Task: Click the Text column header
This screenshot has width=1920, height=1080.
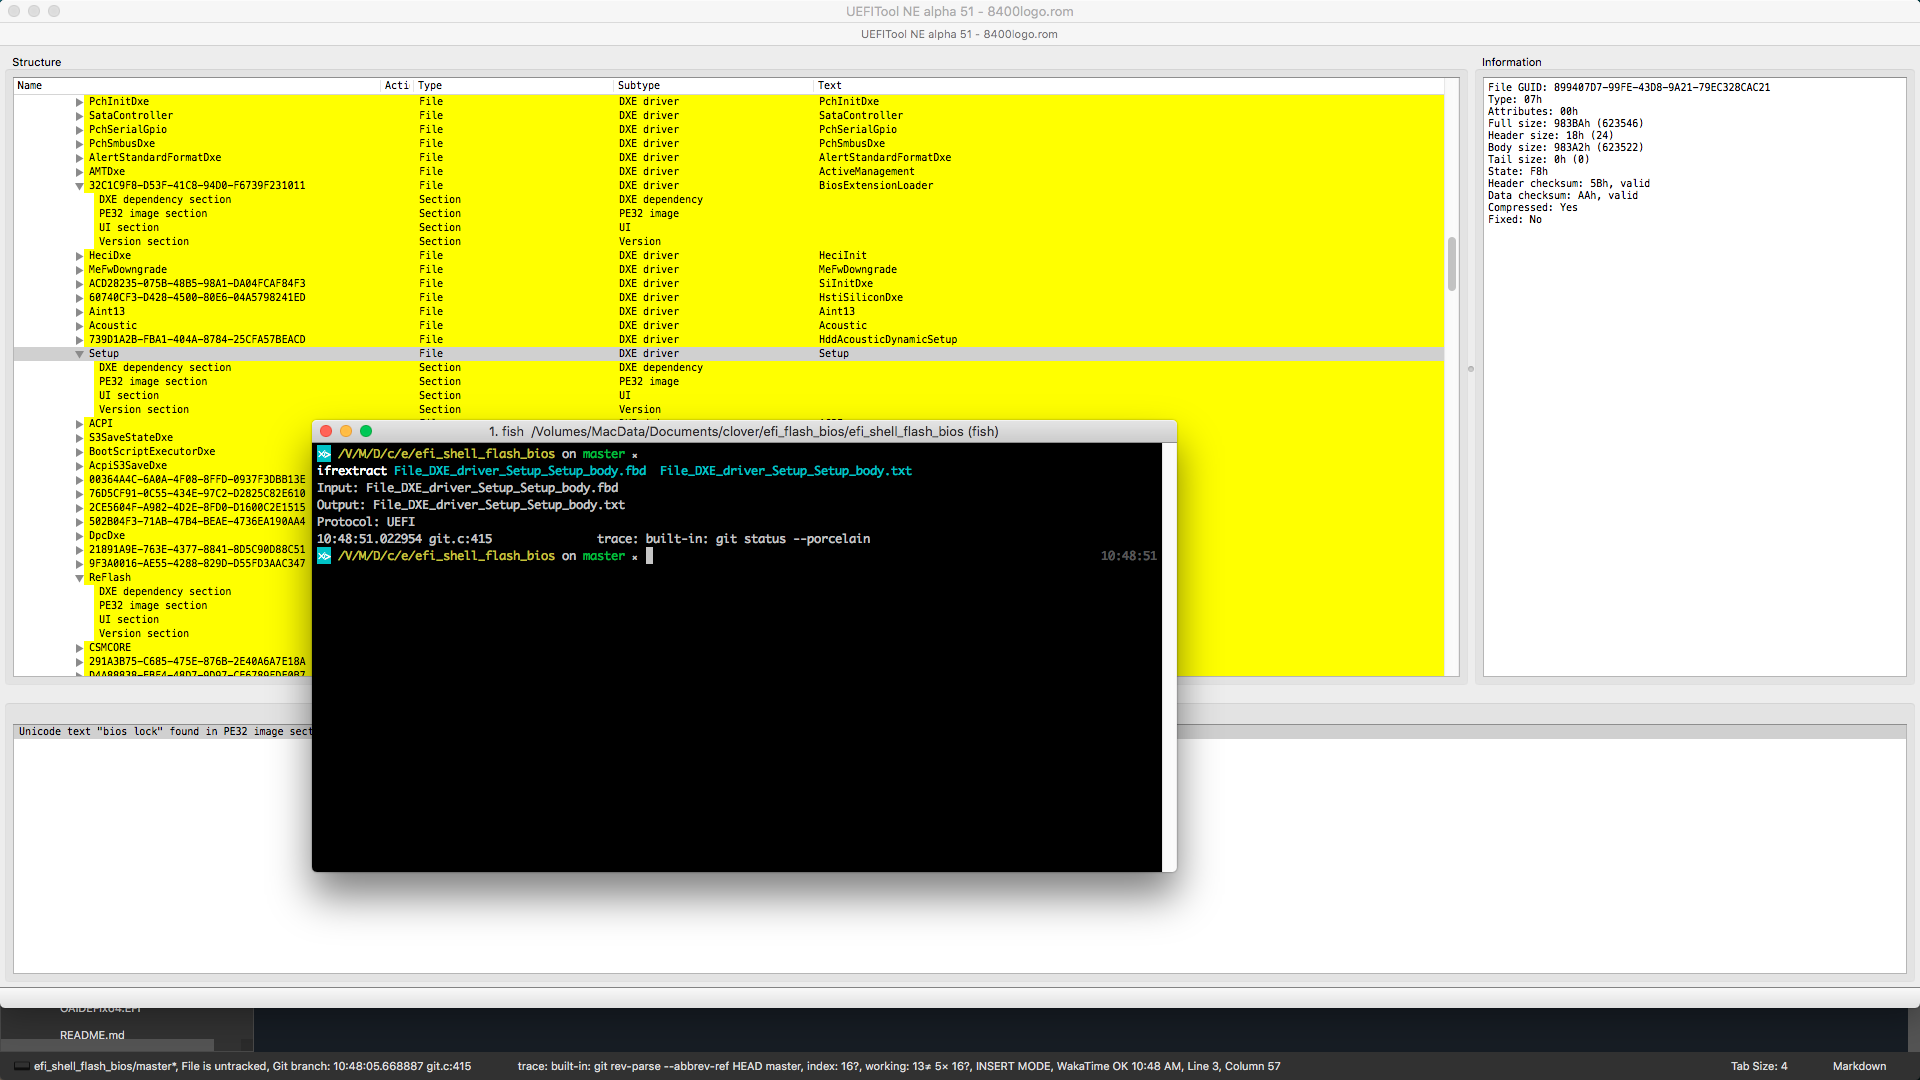Action: [x=829, y=86]
